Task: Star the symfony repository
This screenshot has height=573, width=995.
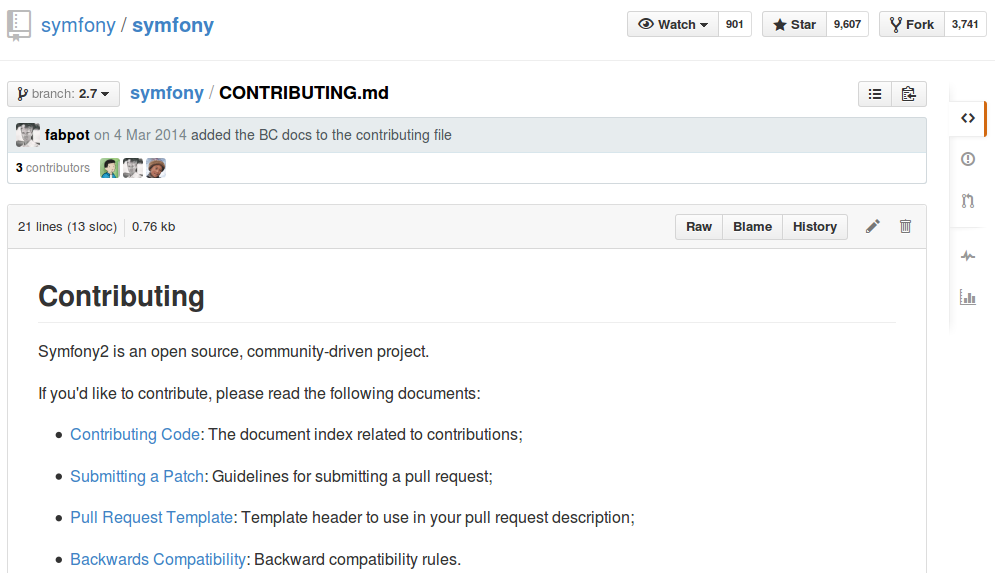Action: 794,24
